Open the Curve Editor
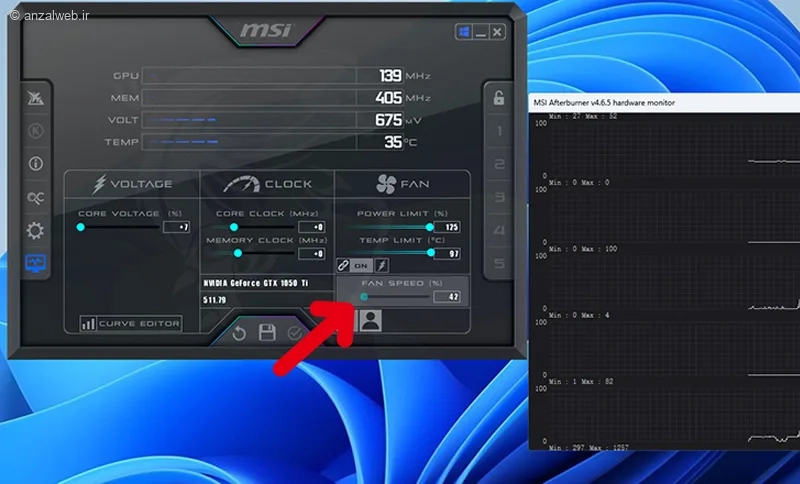 tap(131, 324)
